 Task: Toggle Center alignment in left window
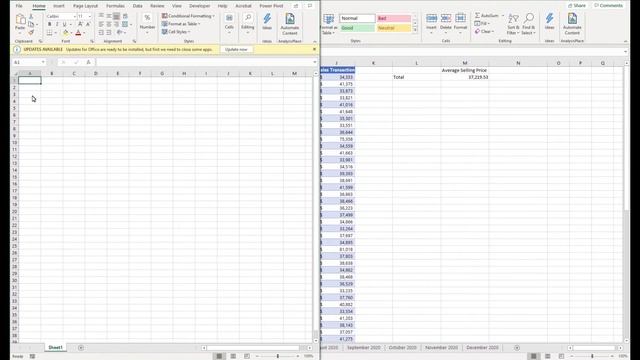pos(109,24)
